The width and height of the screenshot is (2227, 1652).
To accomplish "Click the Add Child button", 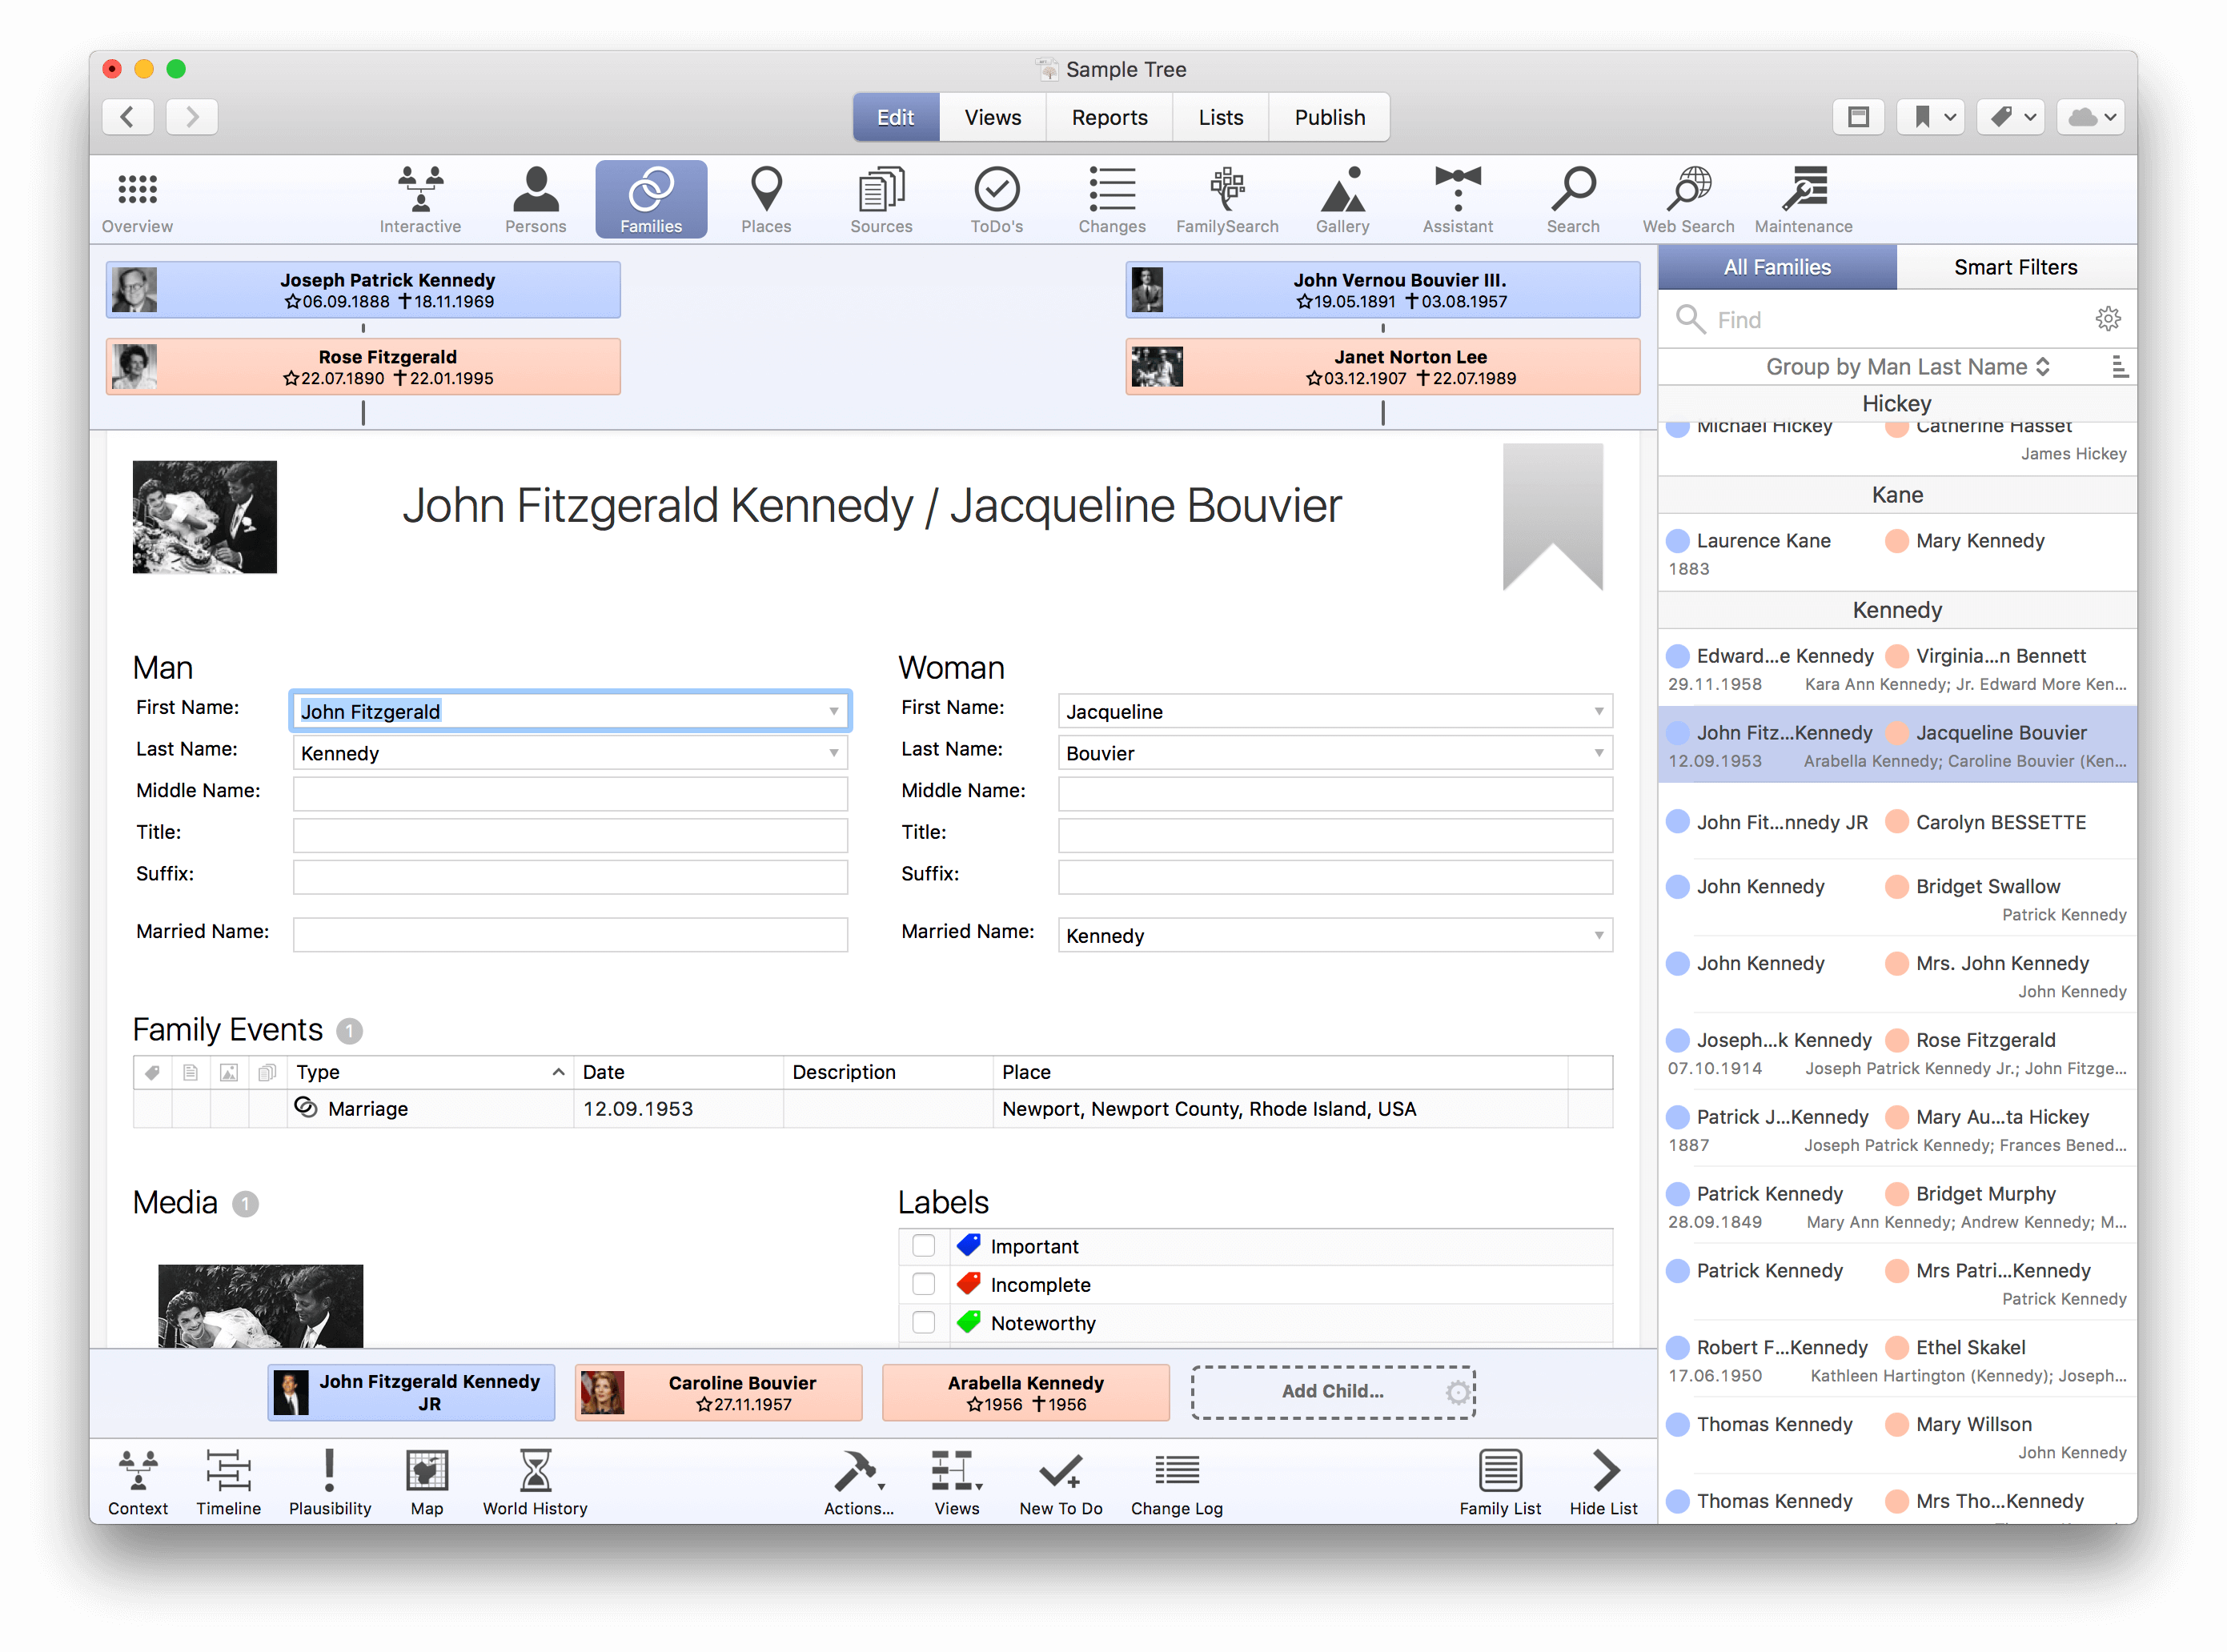I will [x=1332, y=1391].
